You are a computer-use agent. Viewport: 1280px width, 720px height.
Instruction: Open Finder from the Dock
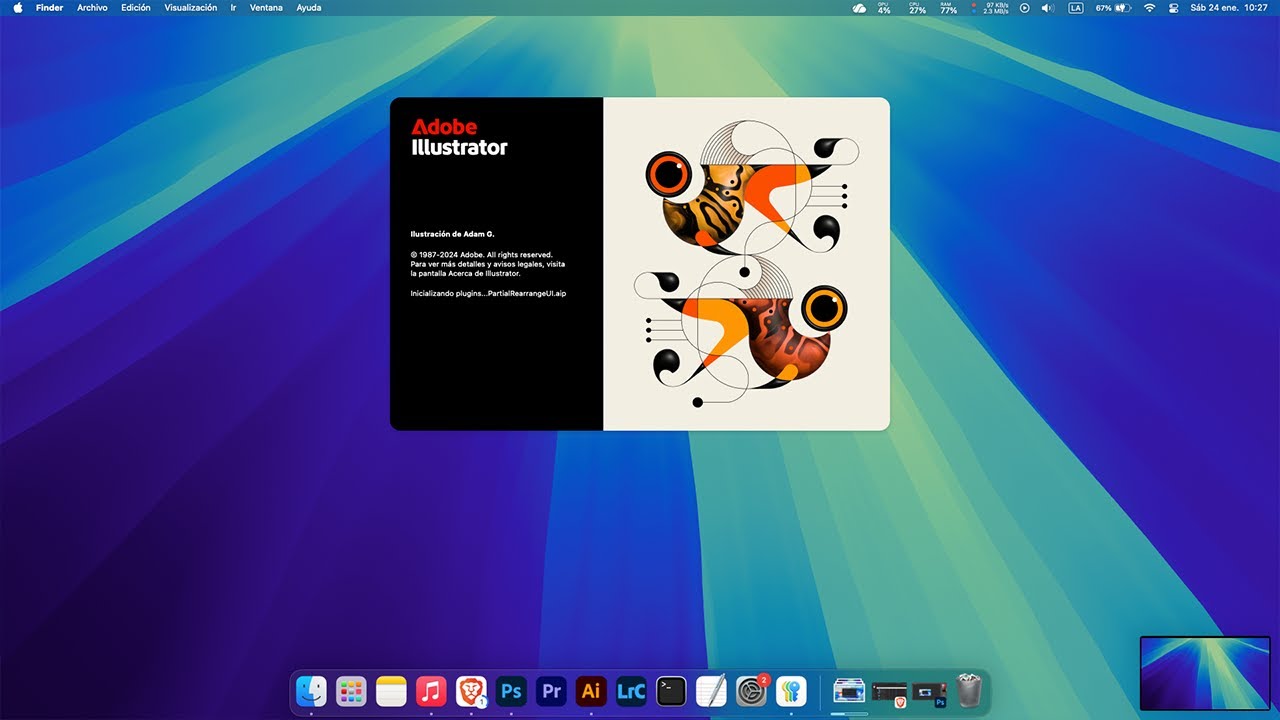pos(311,691)
